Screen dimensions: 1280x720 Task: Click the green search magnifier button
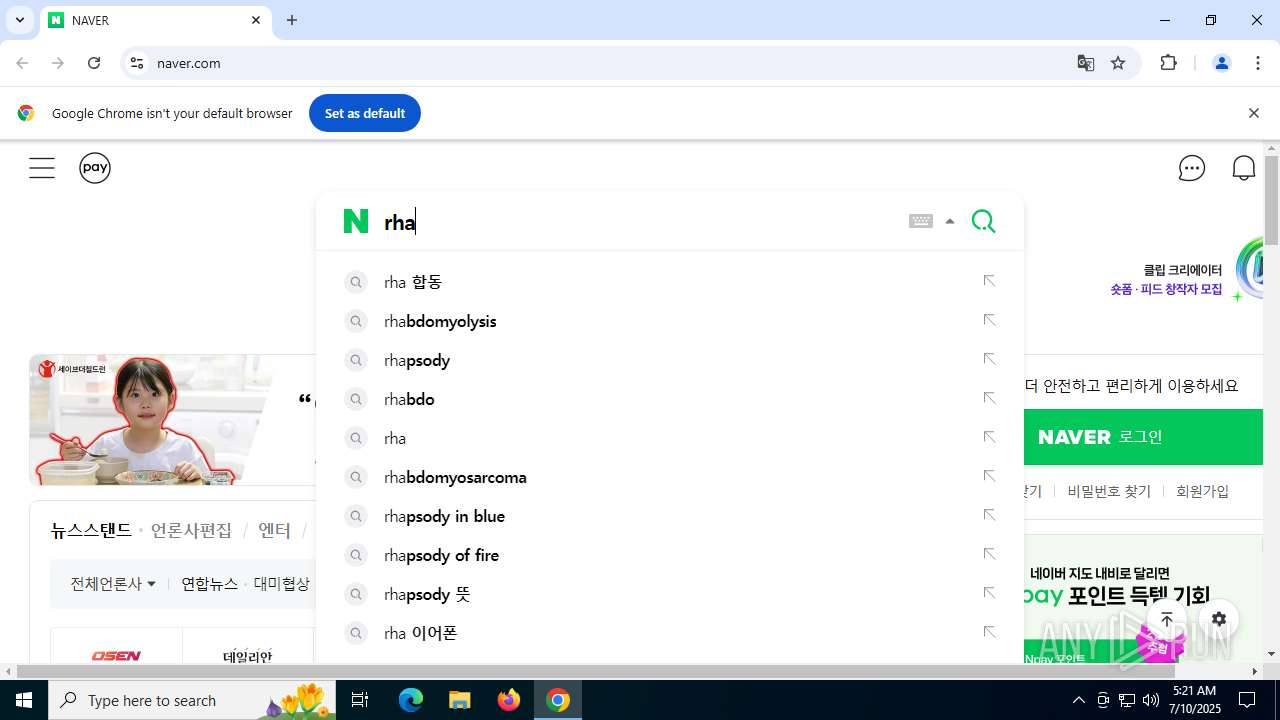(984, 221)
